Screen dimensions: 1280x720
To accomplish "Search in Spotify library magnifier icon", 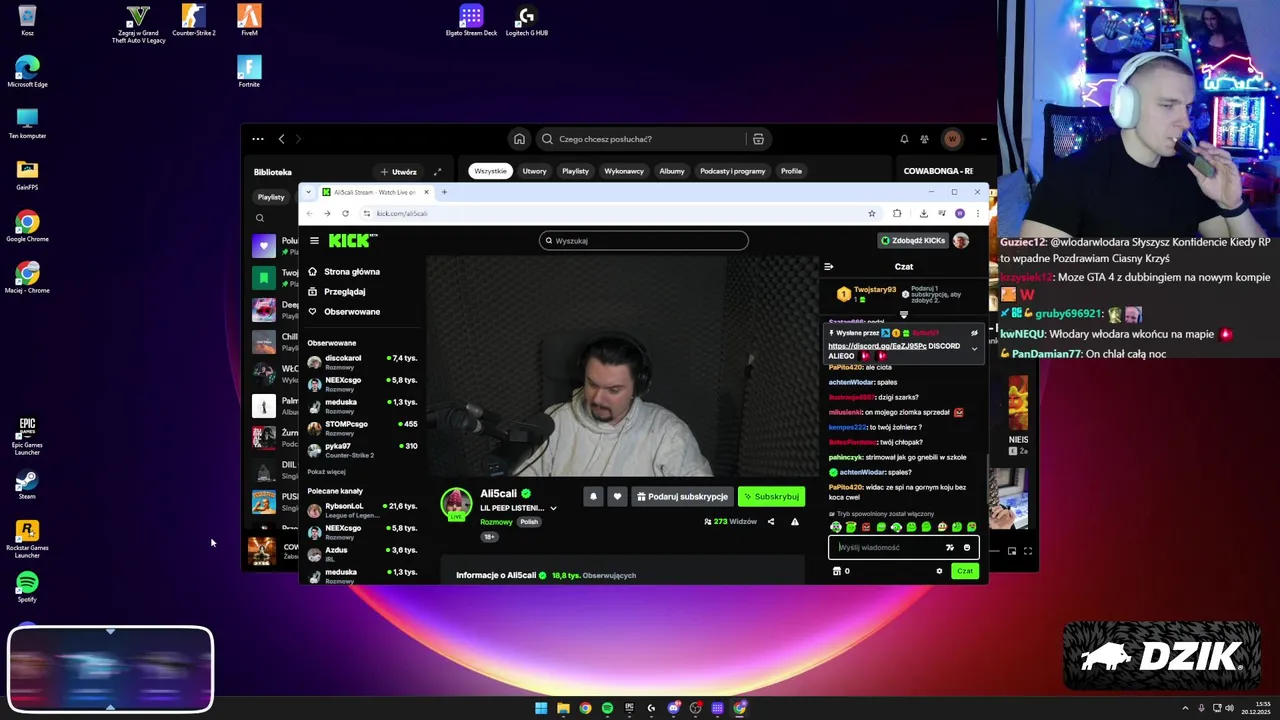I will click(260, 218).
